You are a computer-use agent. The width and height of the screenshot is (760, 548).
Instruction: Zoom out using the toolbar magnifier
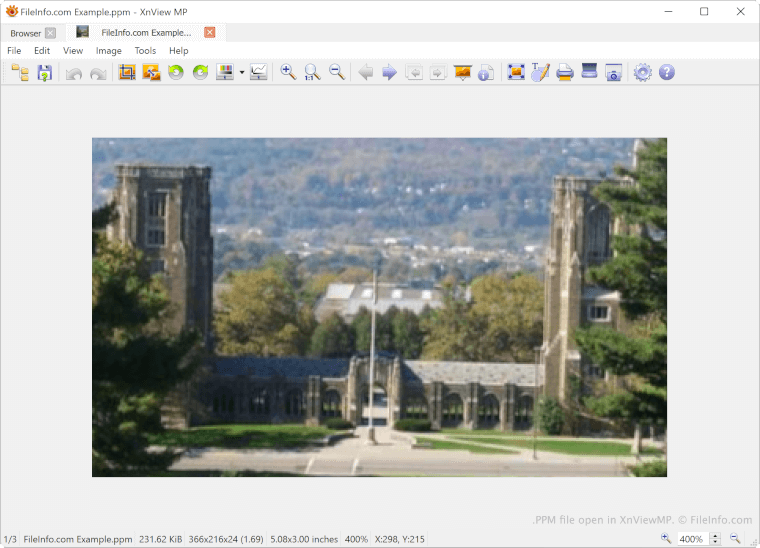point(337,72)
